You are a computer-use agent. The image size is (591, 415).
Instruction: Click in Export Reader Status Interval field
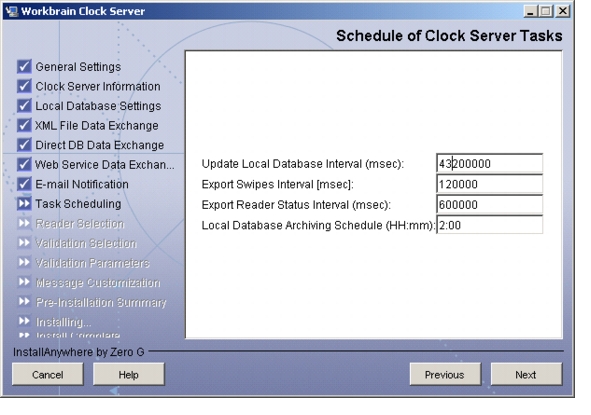coord(490,205)
